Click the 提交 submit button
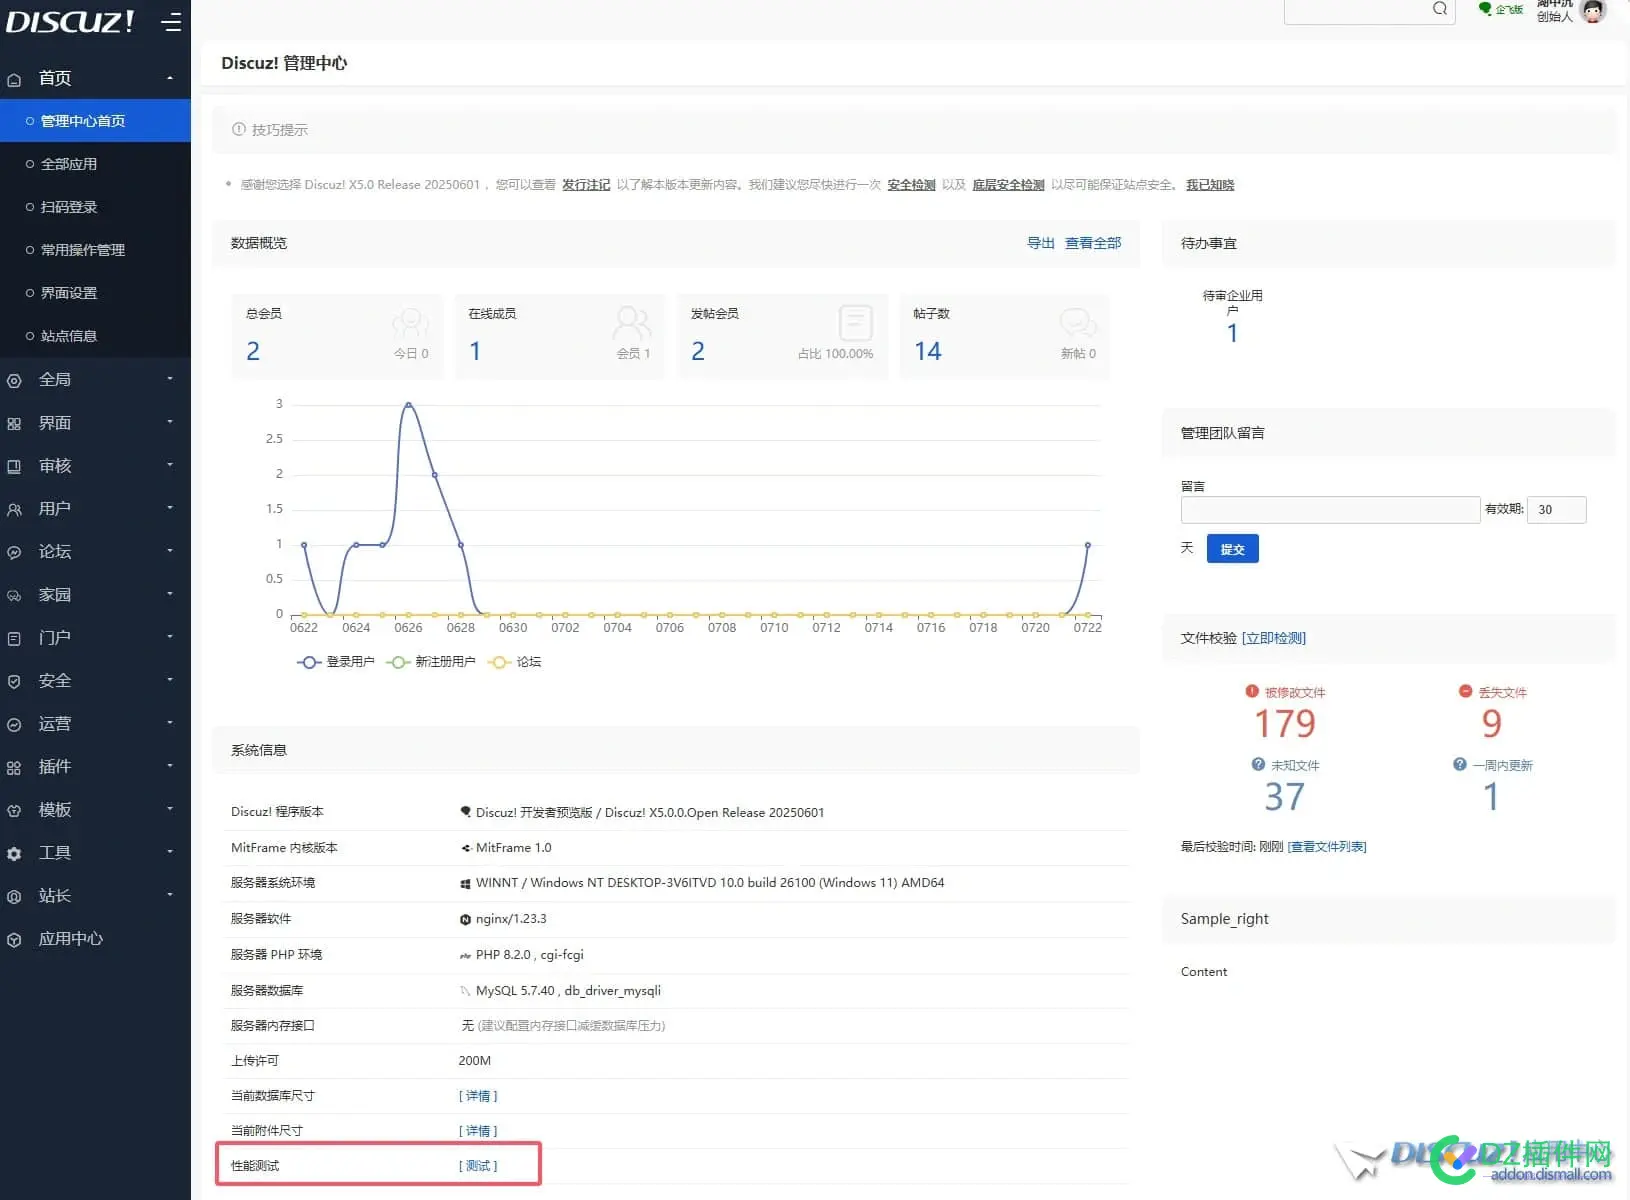This screenshot has width=1630, height=1200. [x=1232, y=548]
